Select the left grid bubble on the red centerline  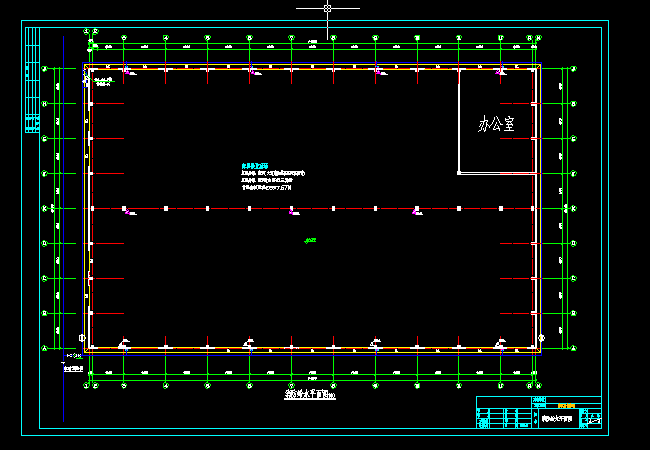[x=44, y=209]
